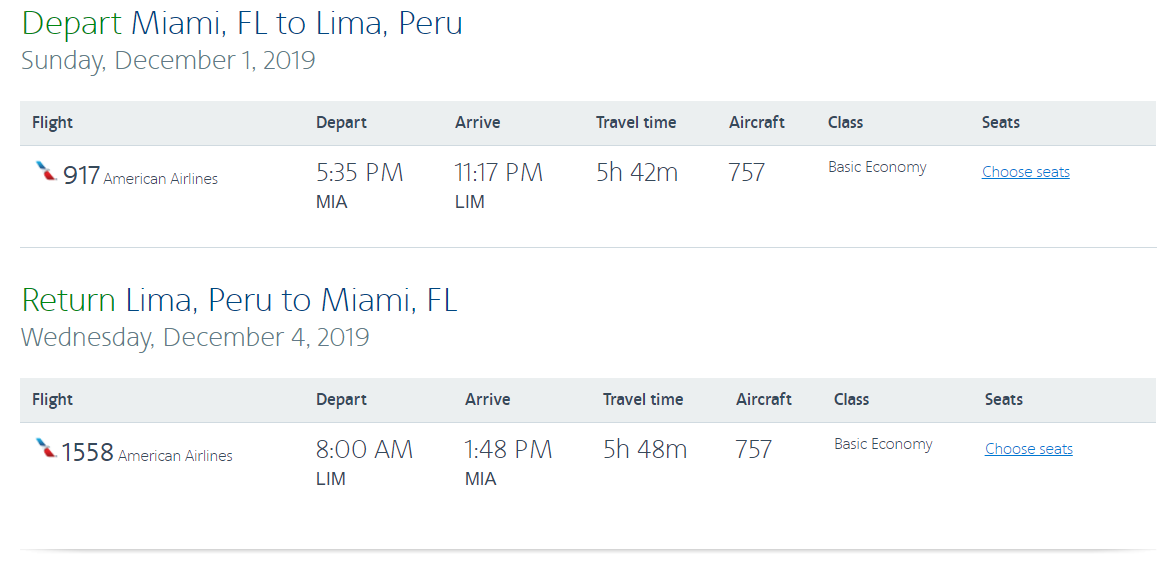
Task: Click flight number 1558
Action: click(x=88, y=453)
